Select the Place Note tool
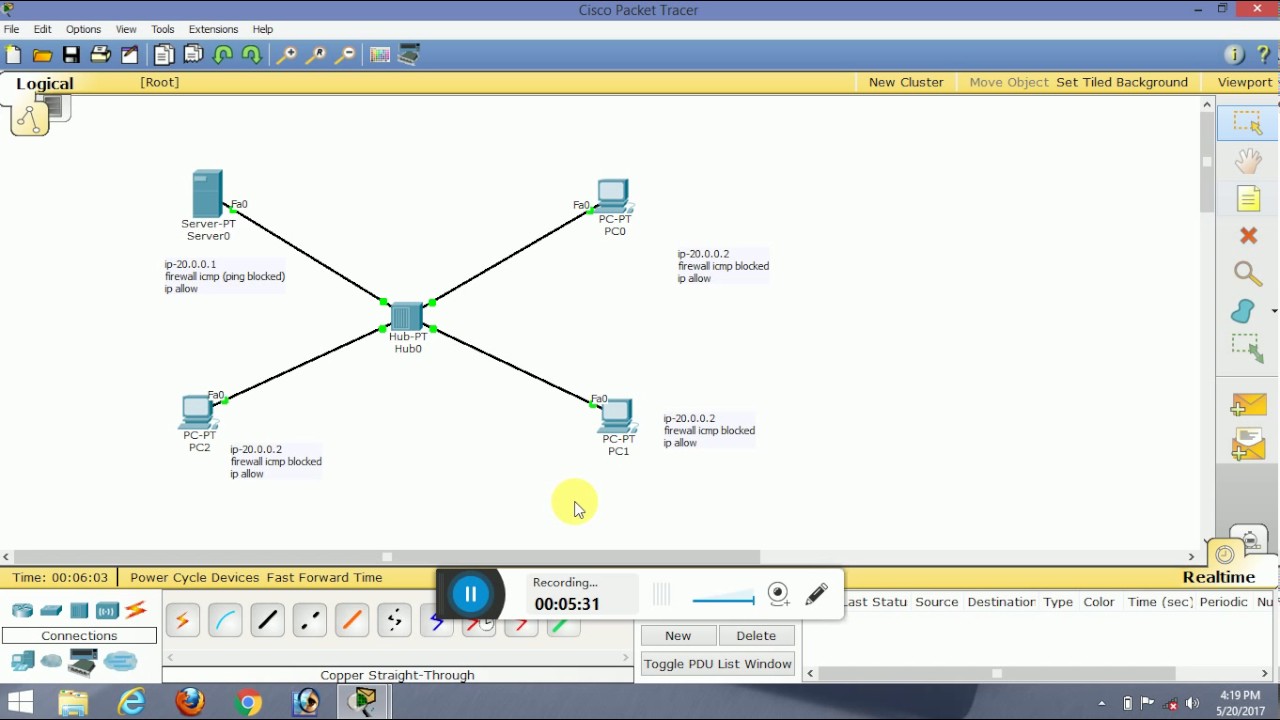The width and height of the screenshot is (1280, 720). pos(1248,198)
